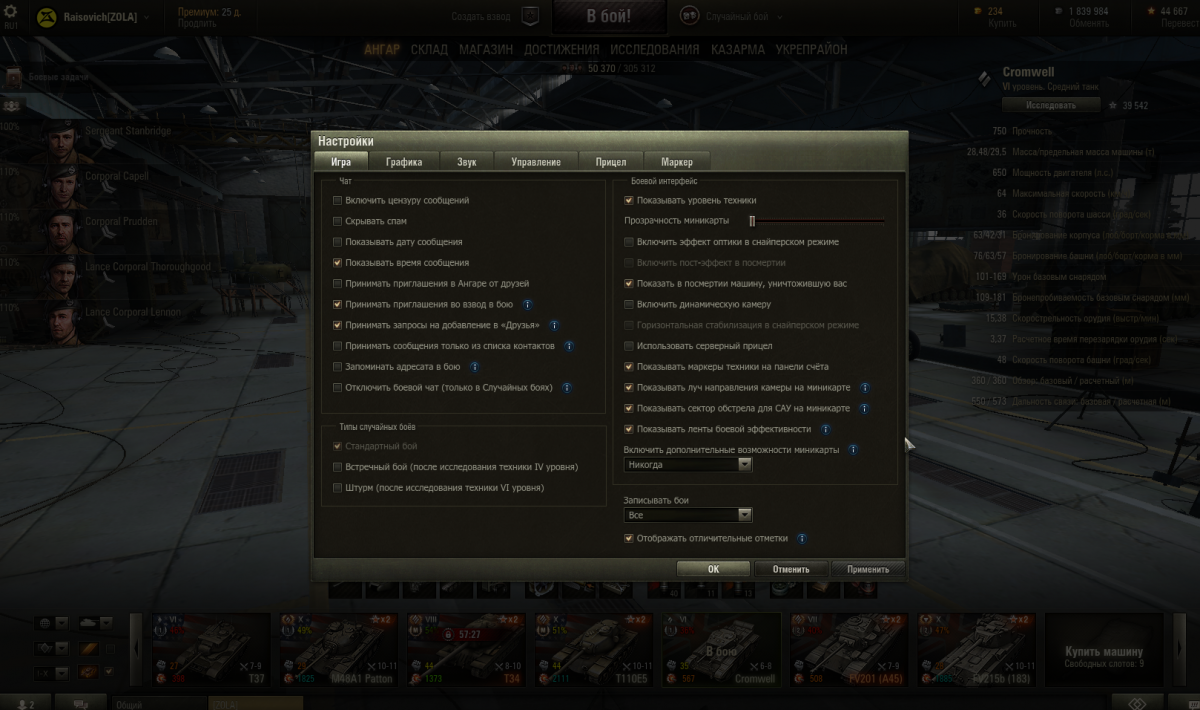Switch to the Звук tab
Screen dimensions: 1200x710
click(x=467, y=162)
